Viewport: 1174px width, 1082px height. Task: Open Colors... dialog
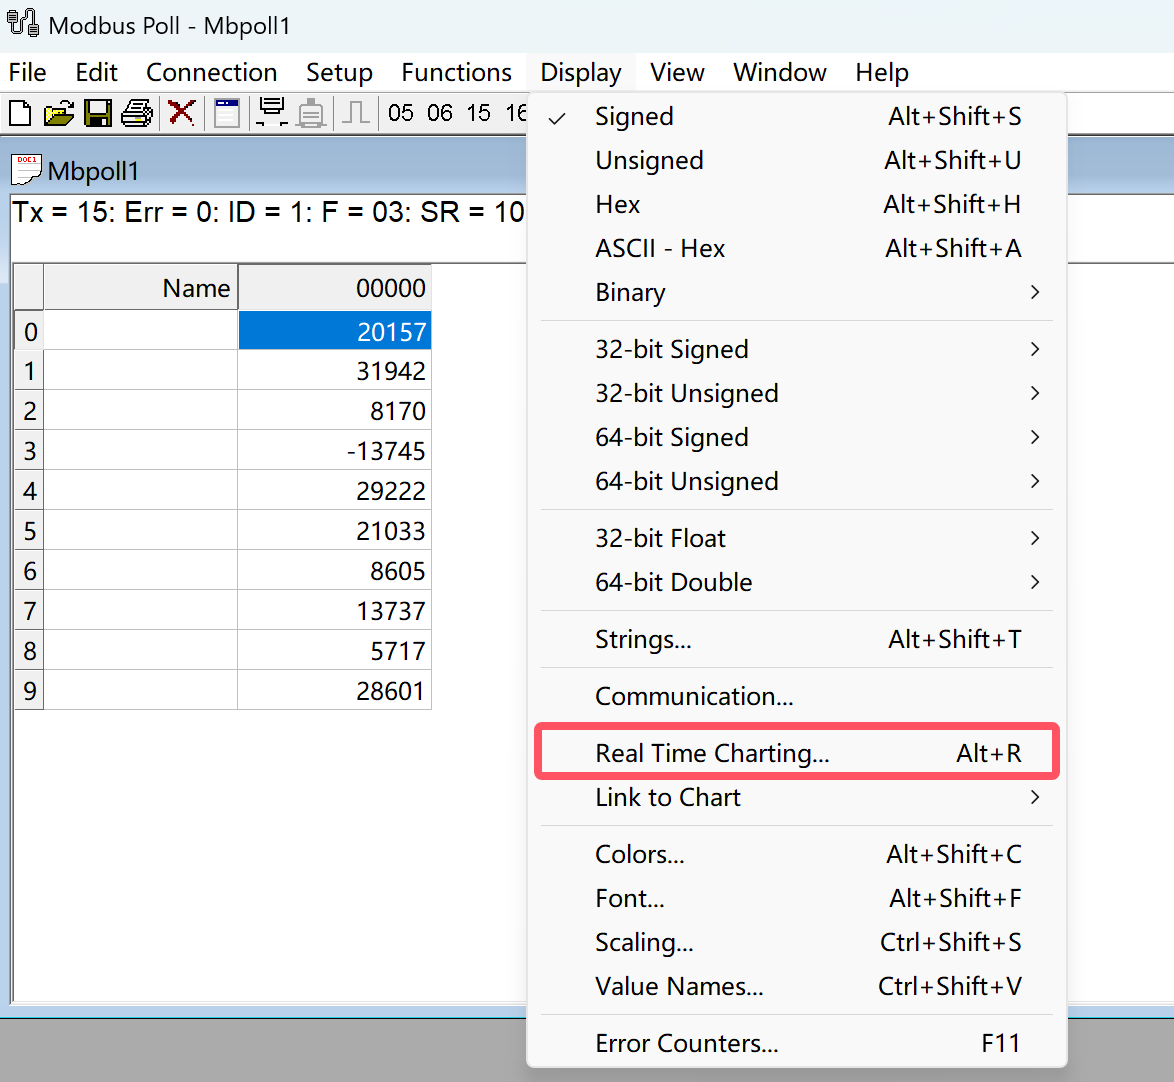tap(797, 854)
